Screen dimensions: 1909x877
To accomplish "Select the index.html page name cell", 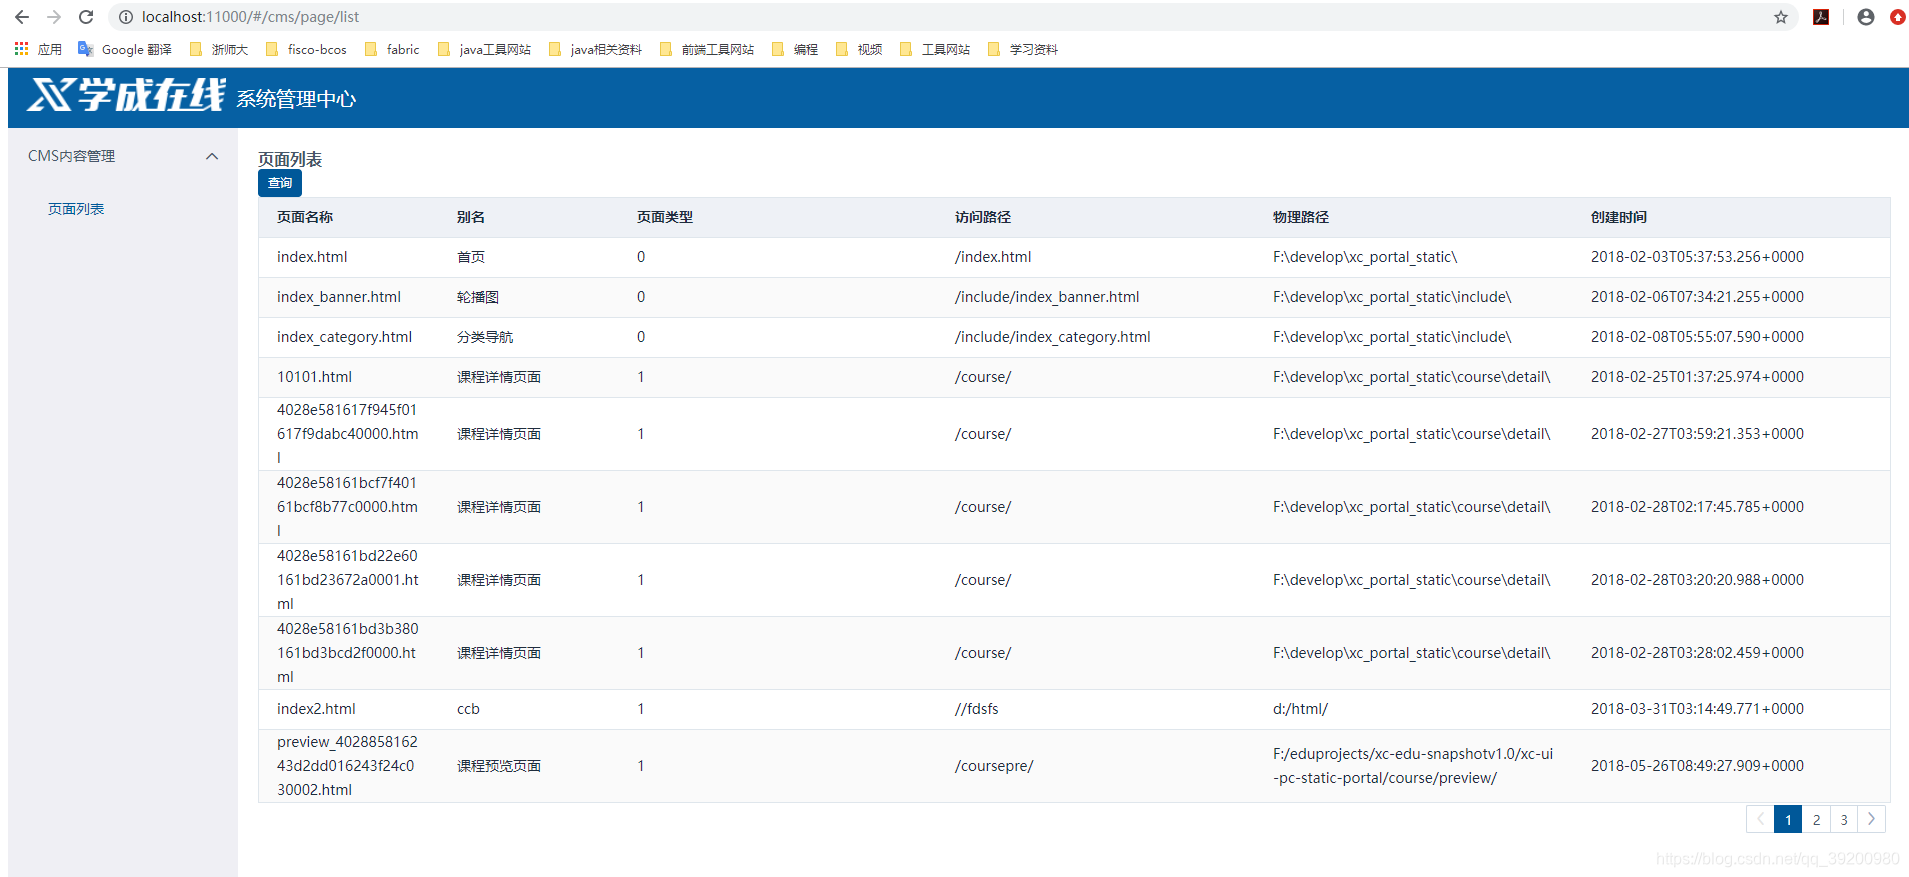I will [312, 257].
